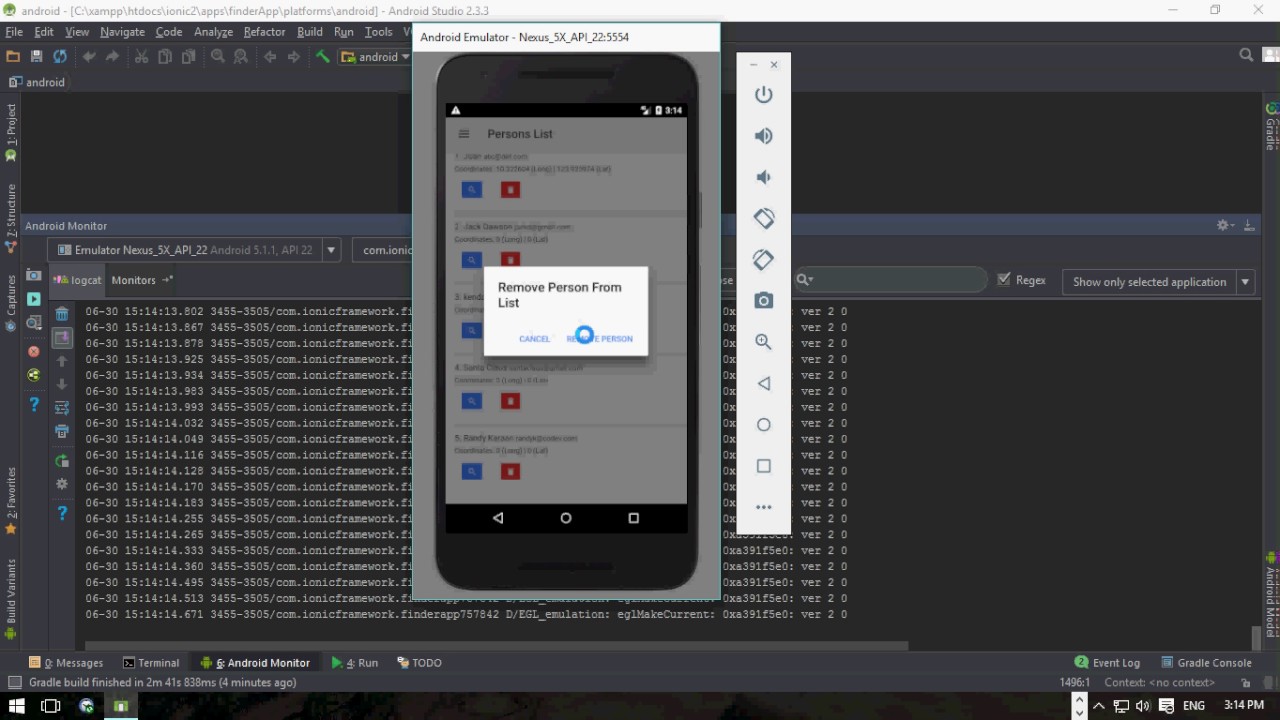Click the Paste toolbar icon
1280x720 pixels.
click(x=188, y=57)
